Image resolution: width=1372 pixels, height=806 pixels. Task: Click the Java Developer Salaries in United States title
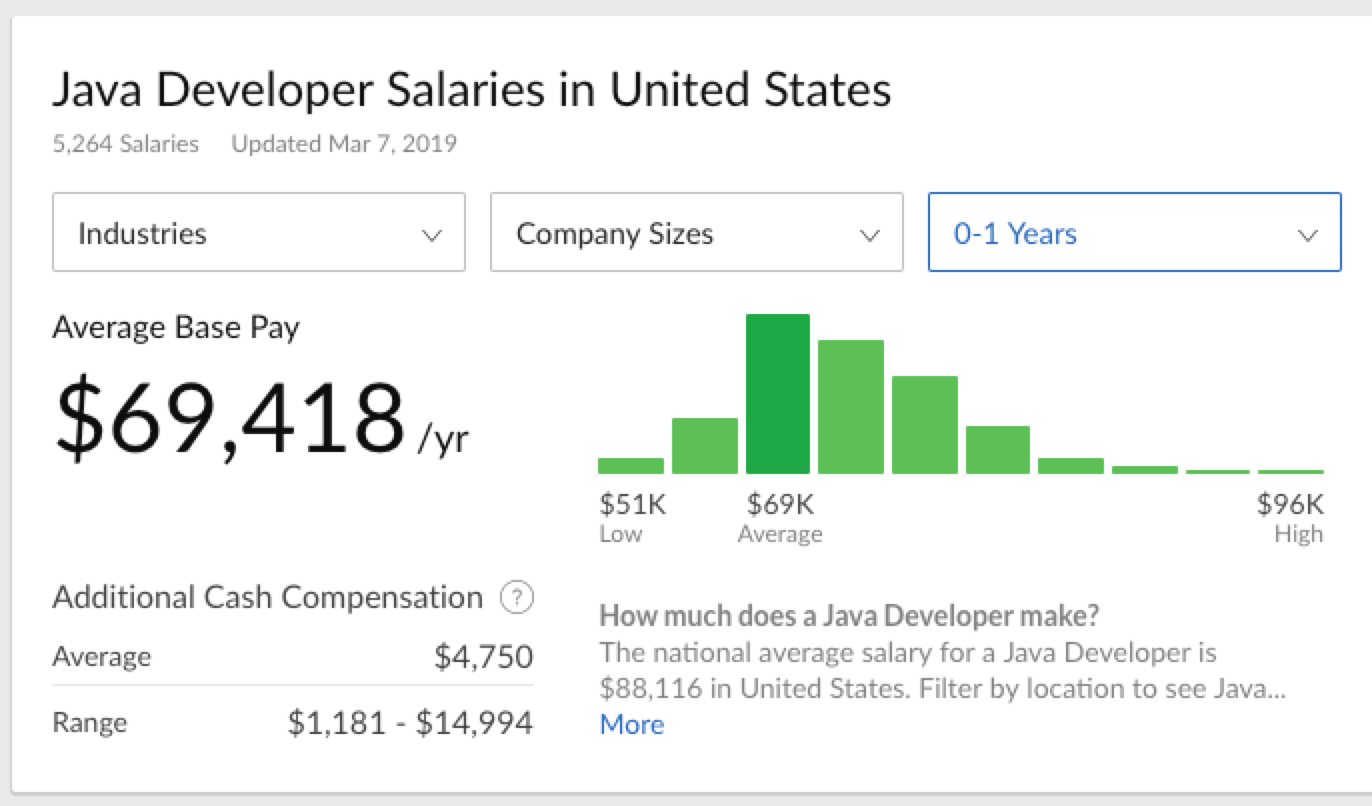[x=471, y=91]
